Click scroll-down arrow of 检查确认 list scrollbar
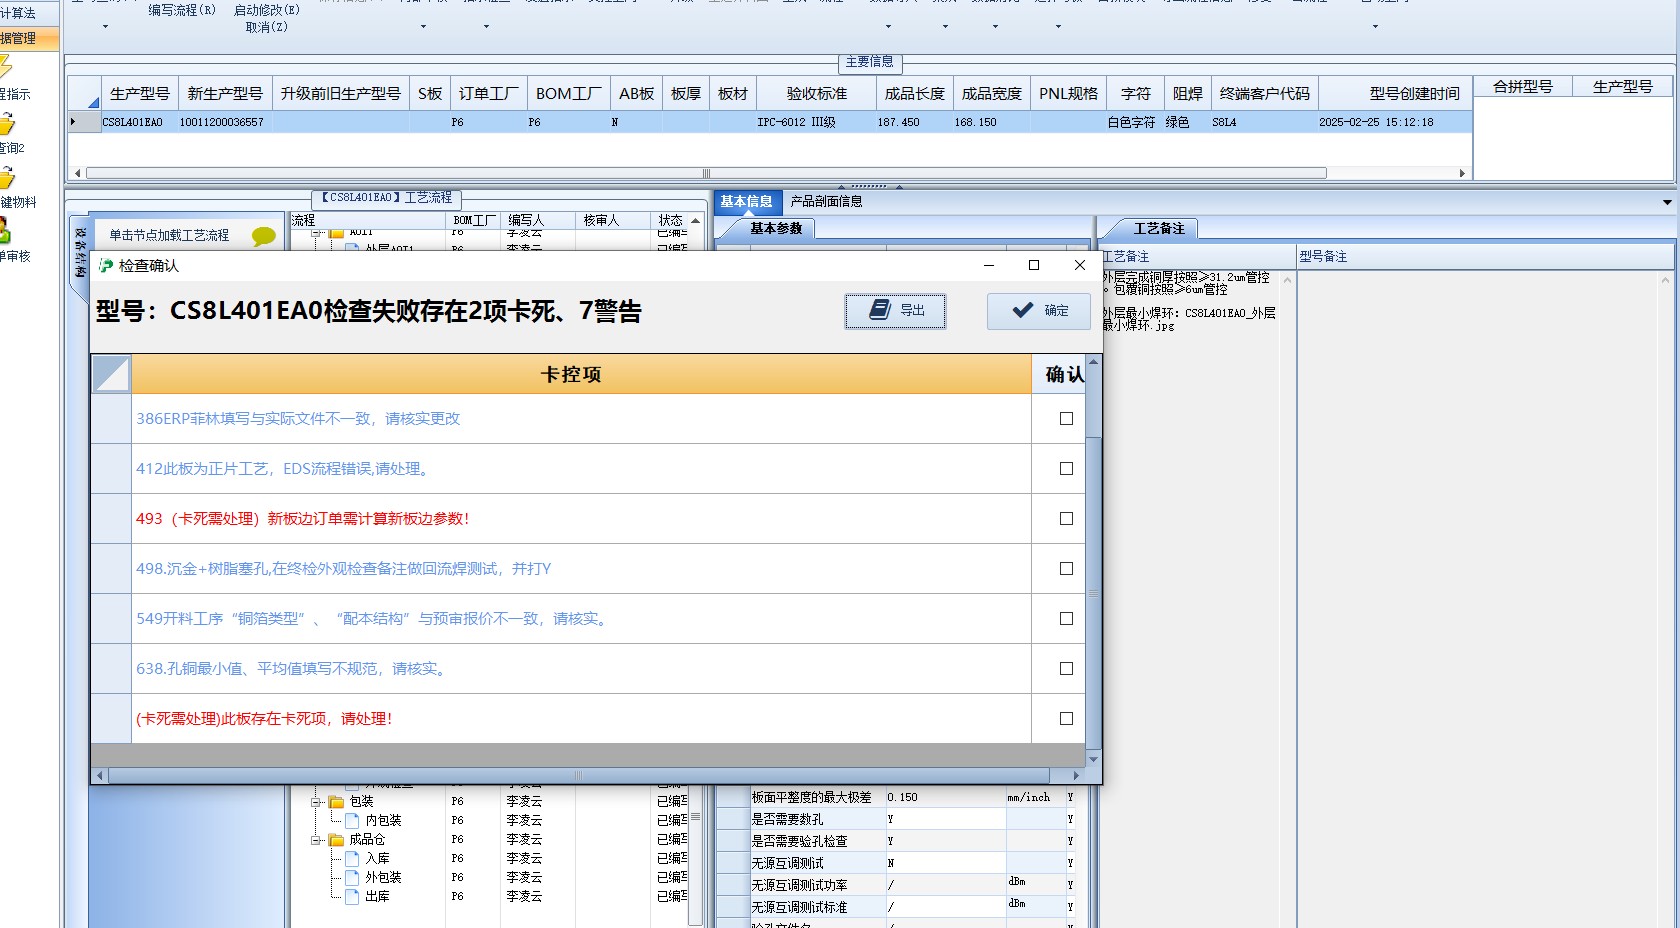The image size is (1680, 928). pyautogui.click(x=1093, y=760)
